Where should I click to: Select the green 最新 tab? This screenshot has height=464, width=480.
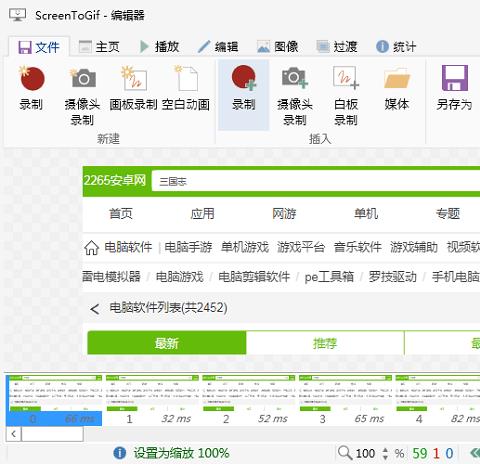click(167, 343)
